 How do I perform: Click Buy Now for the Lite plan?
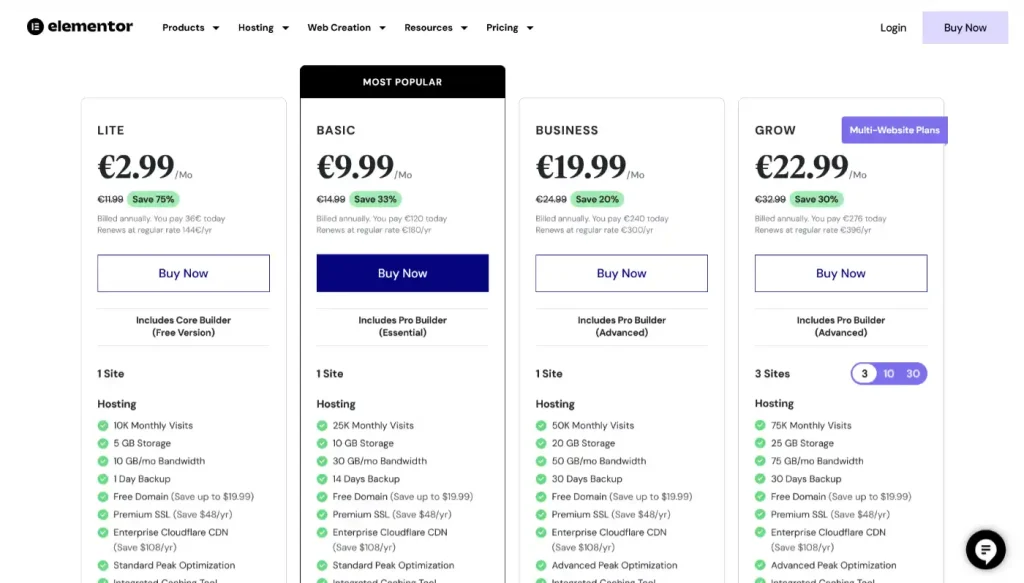tap(184, 273)
